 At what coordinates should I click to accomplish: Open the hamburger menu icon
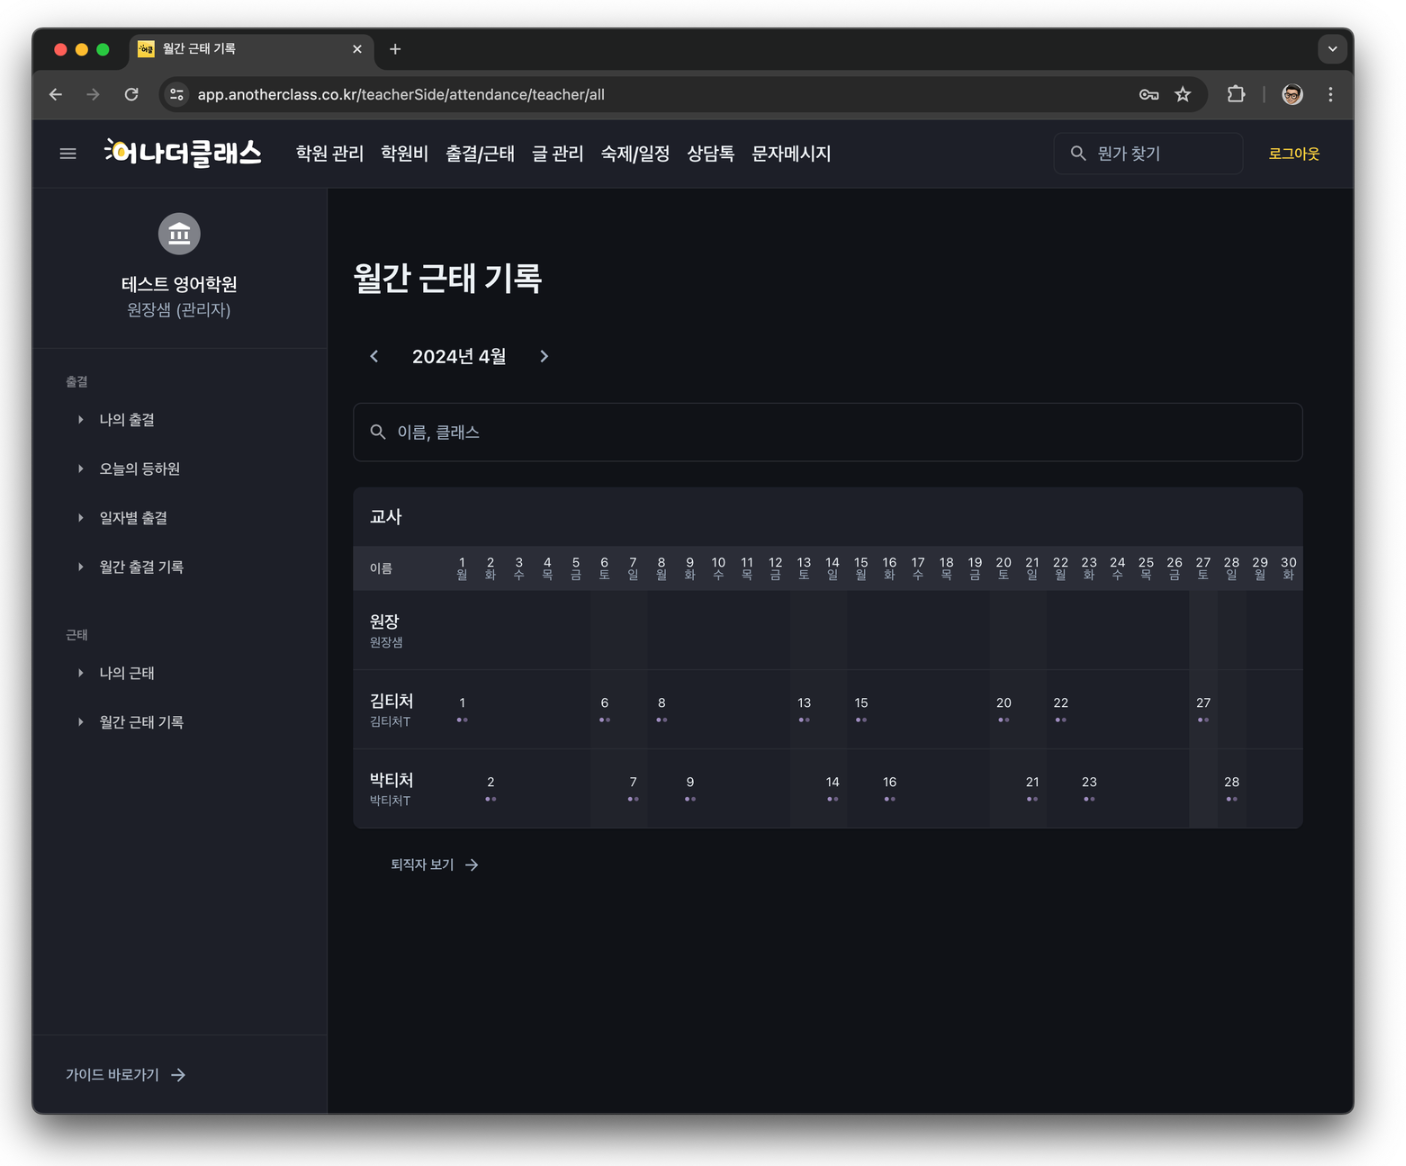pos(68,154)
